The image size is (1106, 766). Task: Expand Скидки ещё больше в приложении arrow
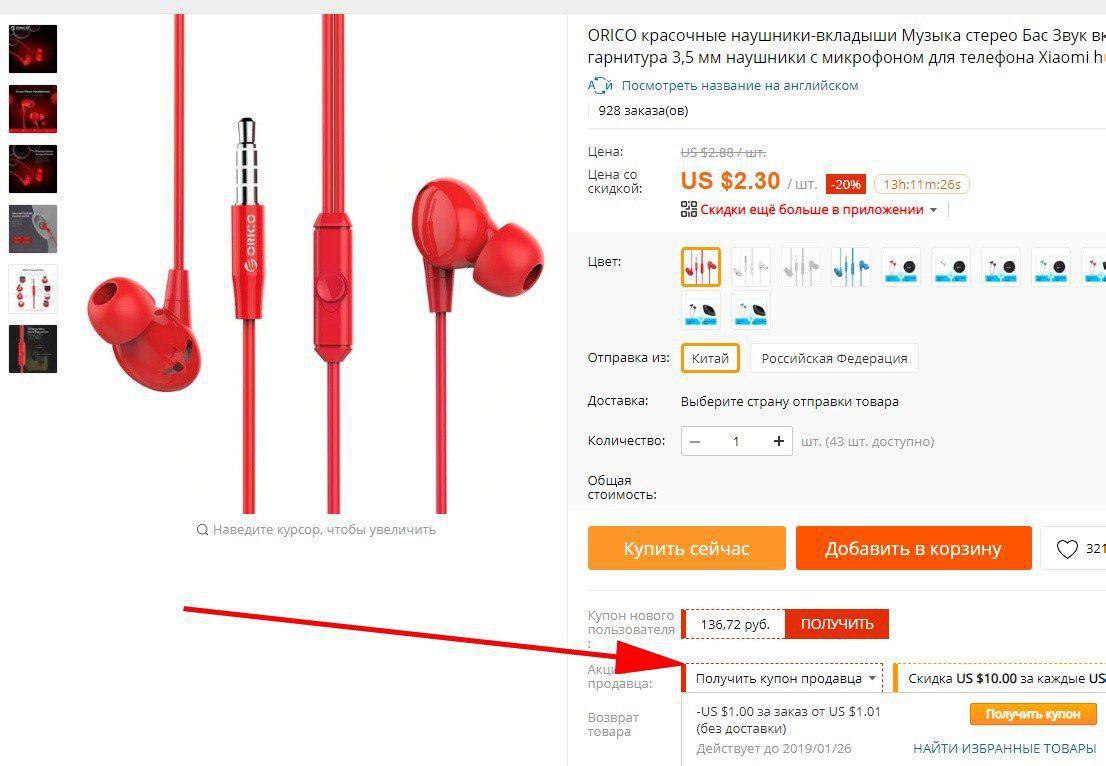point(934,210)
